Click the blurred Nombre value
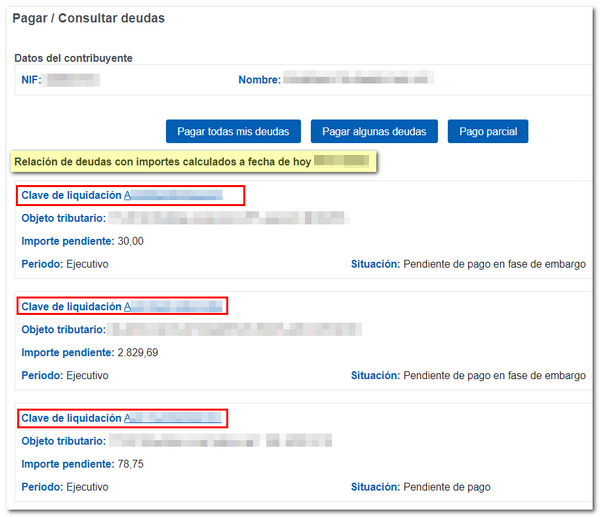This screenshot has width=600, height=517. click(x=357, y=79)
